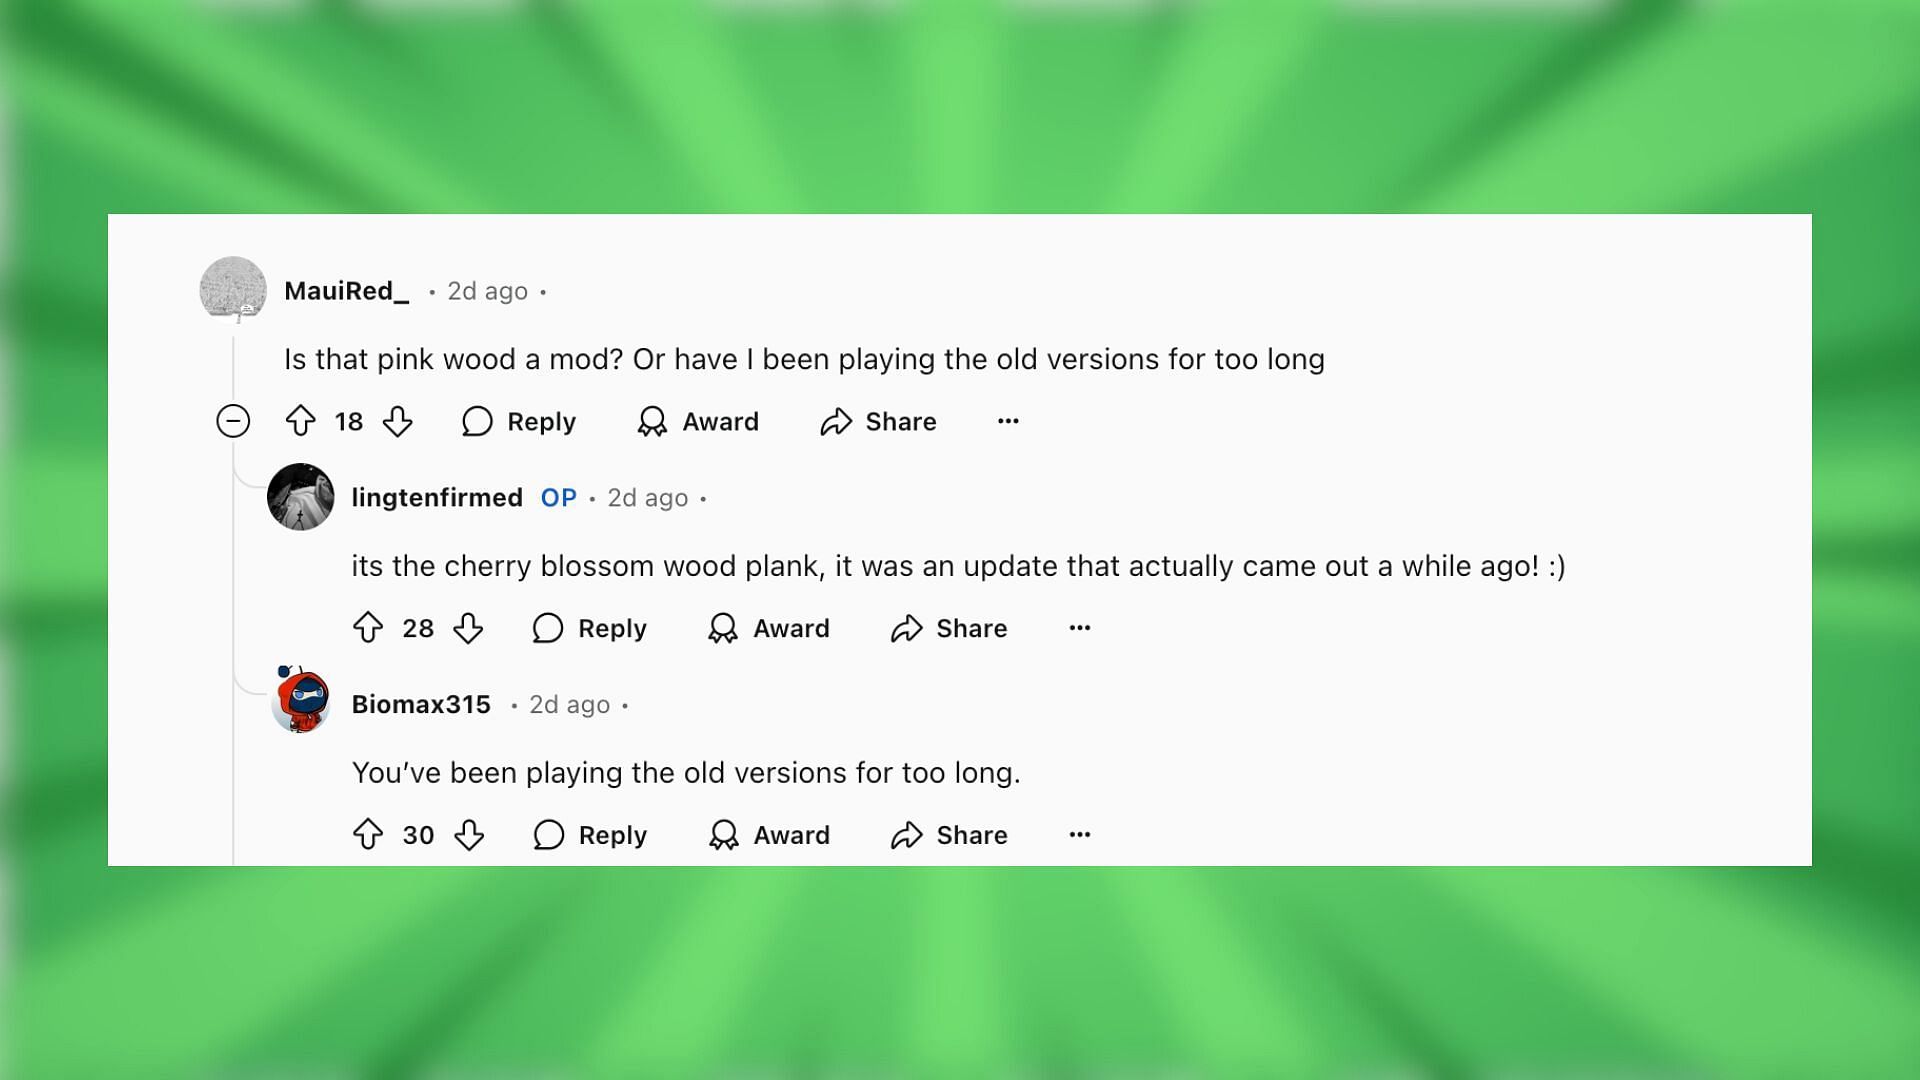Click the collapse toggle on MauiRed_ thread
The image size is (1920, 1080).
tap(232, 421)
